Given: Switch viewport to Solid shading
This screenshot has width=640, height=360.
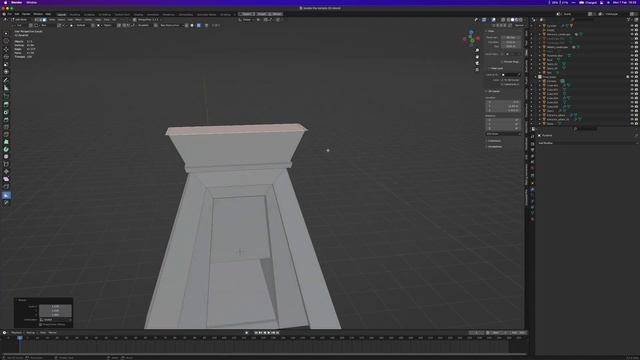Looking at the screenshot, I should [513, 20].
